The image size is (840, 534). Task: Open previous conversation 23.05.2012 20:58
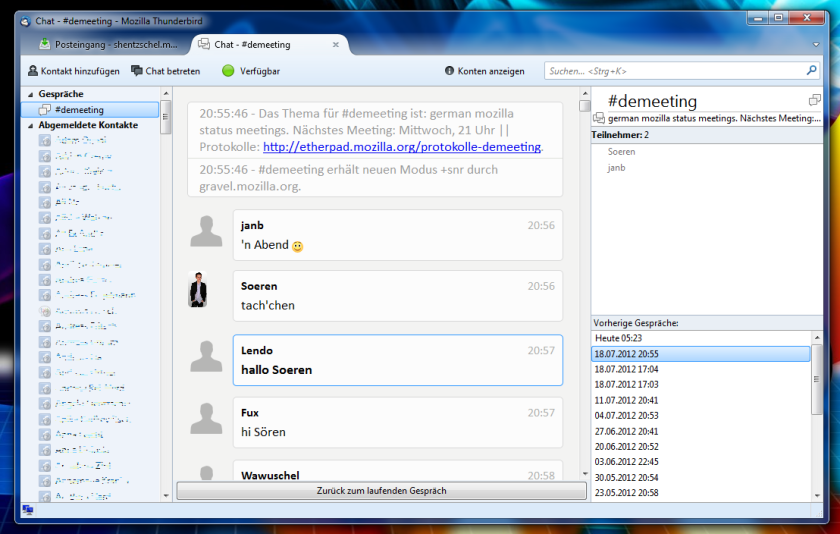pyautogui.click(x=701, y=493)
